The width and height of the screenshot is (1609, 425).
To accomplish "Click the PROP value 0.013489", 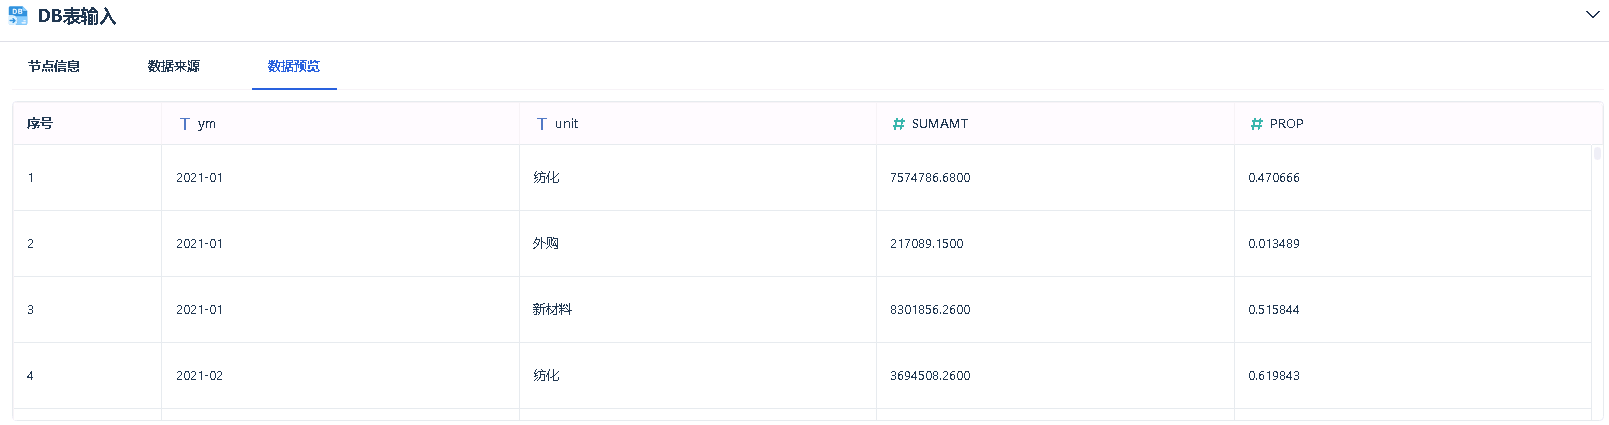I will tap(1274, 244).
